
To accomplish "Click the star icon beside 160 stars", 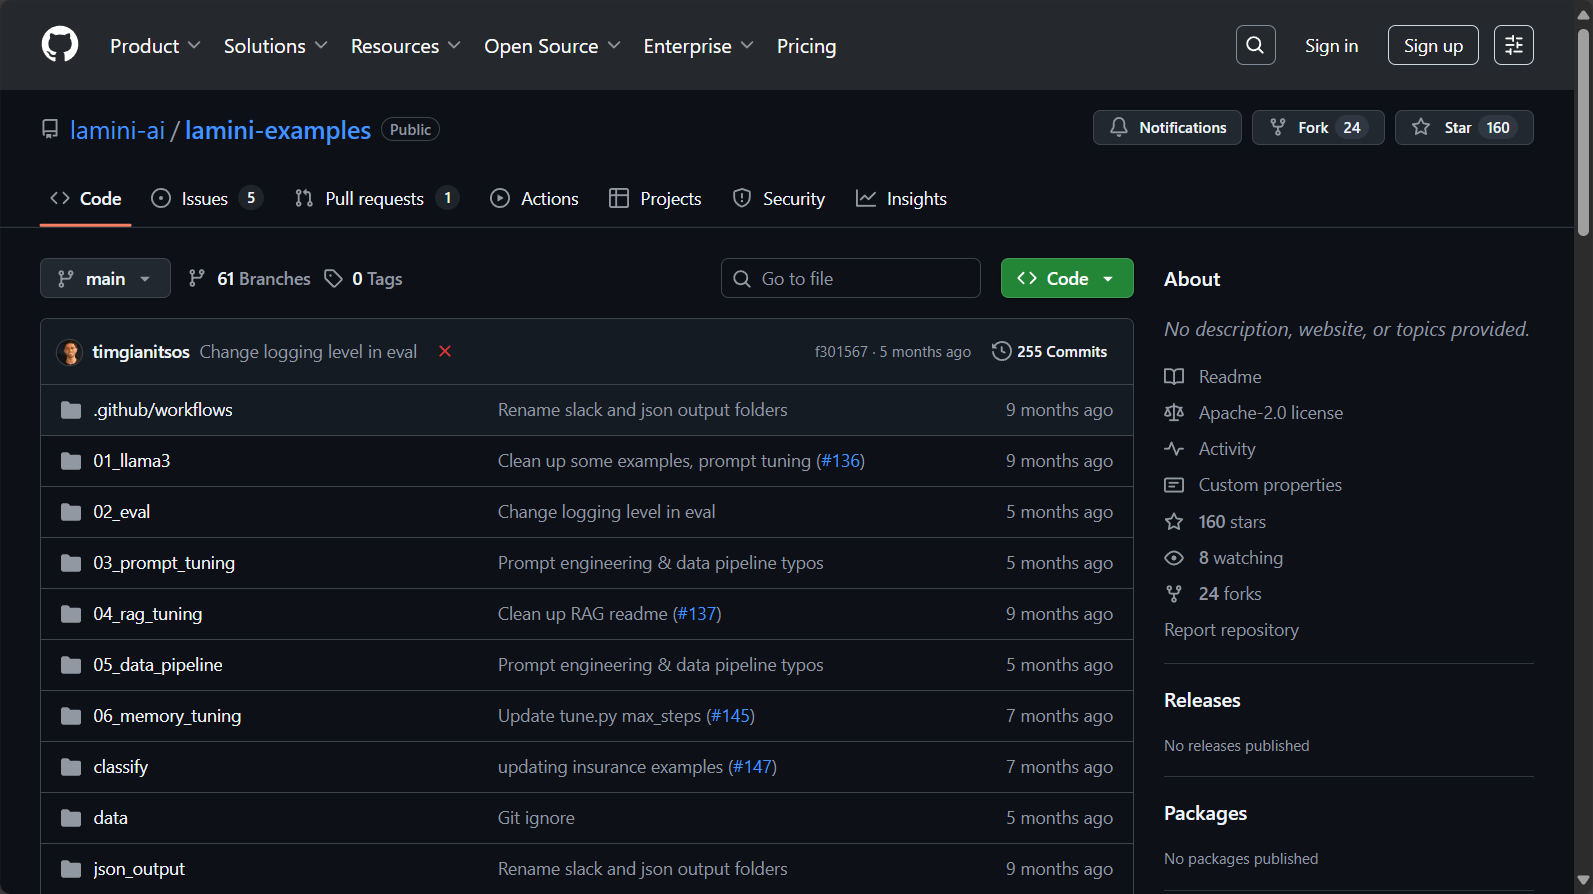I will pyautogui.click(x=1174, y=522).
